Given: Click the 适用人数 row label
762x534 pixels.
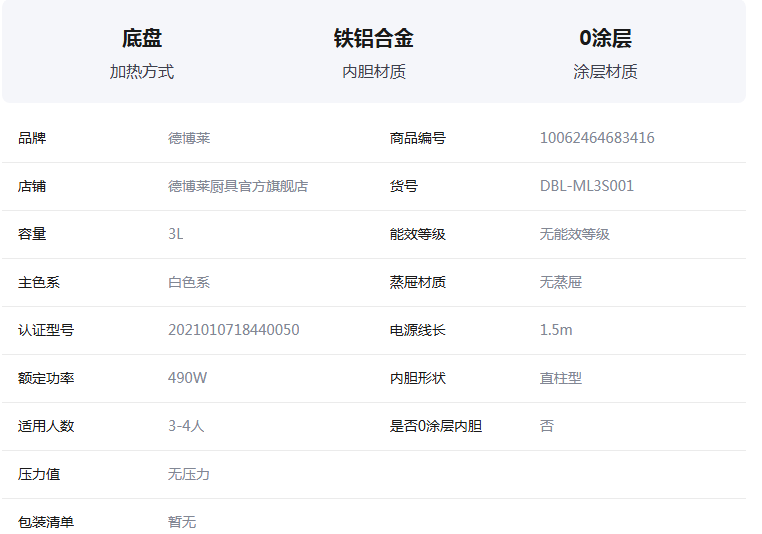Looking at the screenshot, I should coord(46,427).
